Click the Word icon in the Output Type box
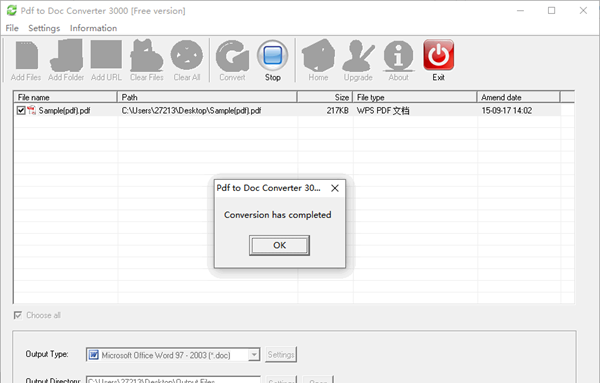This screenshot has height=383, width=600. pos(94,355)
